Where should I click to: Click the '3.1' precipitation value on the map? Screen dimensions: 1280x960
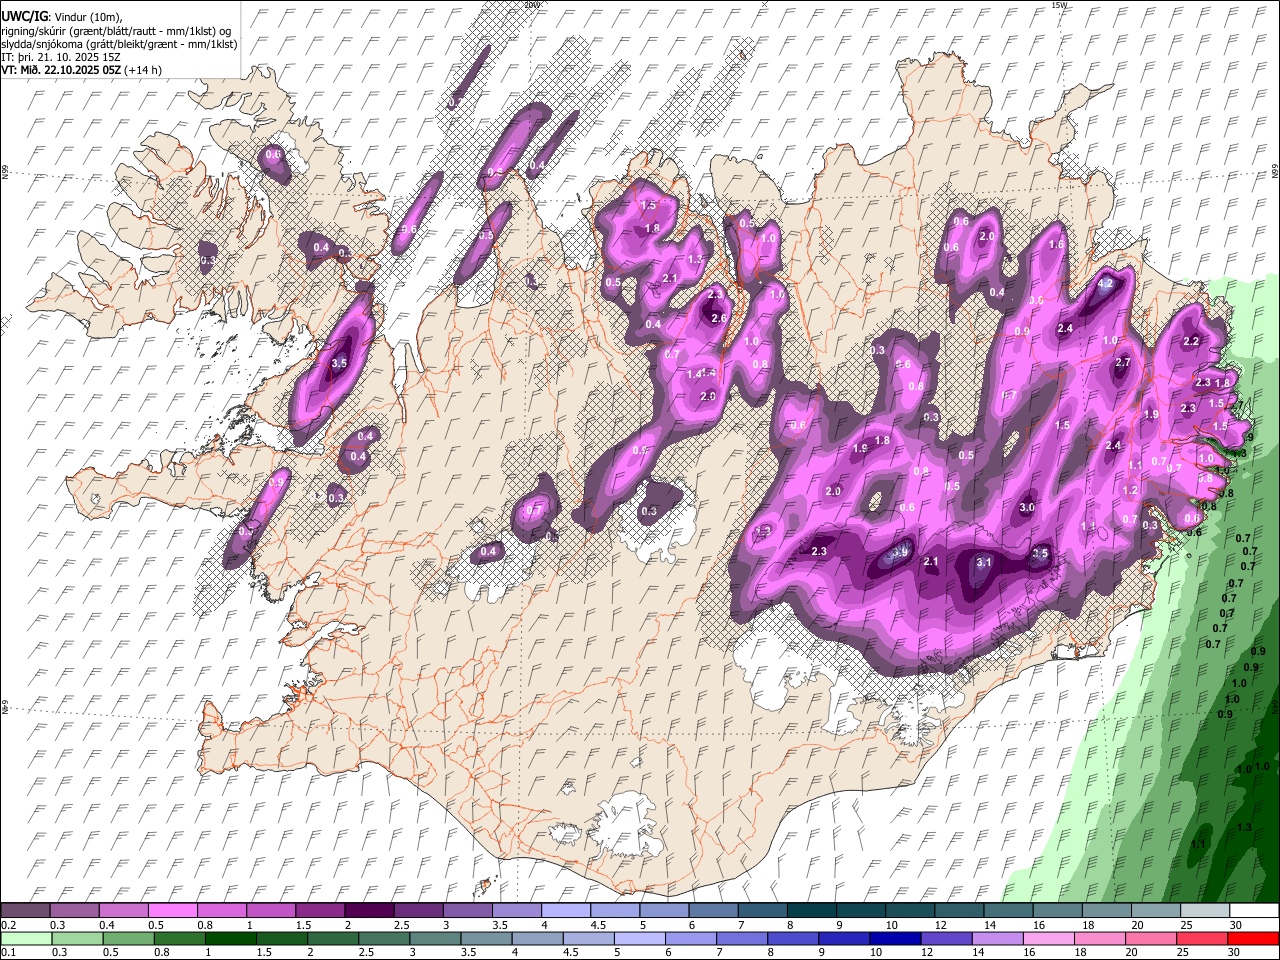[x=984, y=563]
